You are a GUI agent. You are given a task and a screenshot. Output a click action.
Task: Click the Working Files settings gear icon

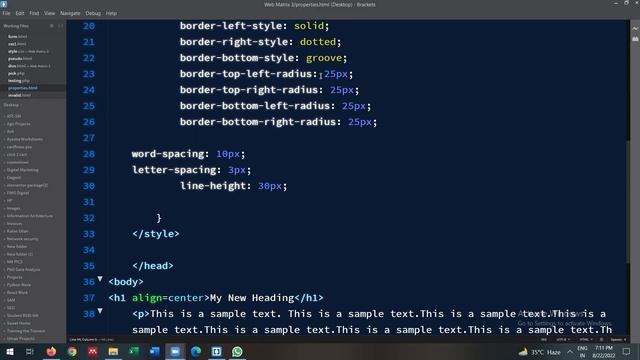(x=52, y=26)
